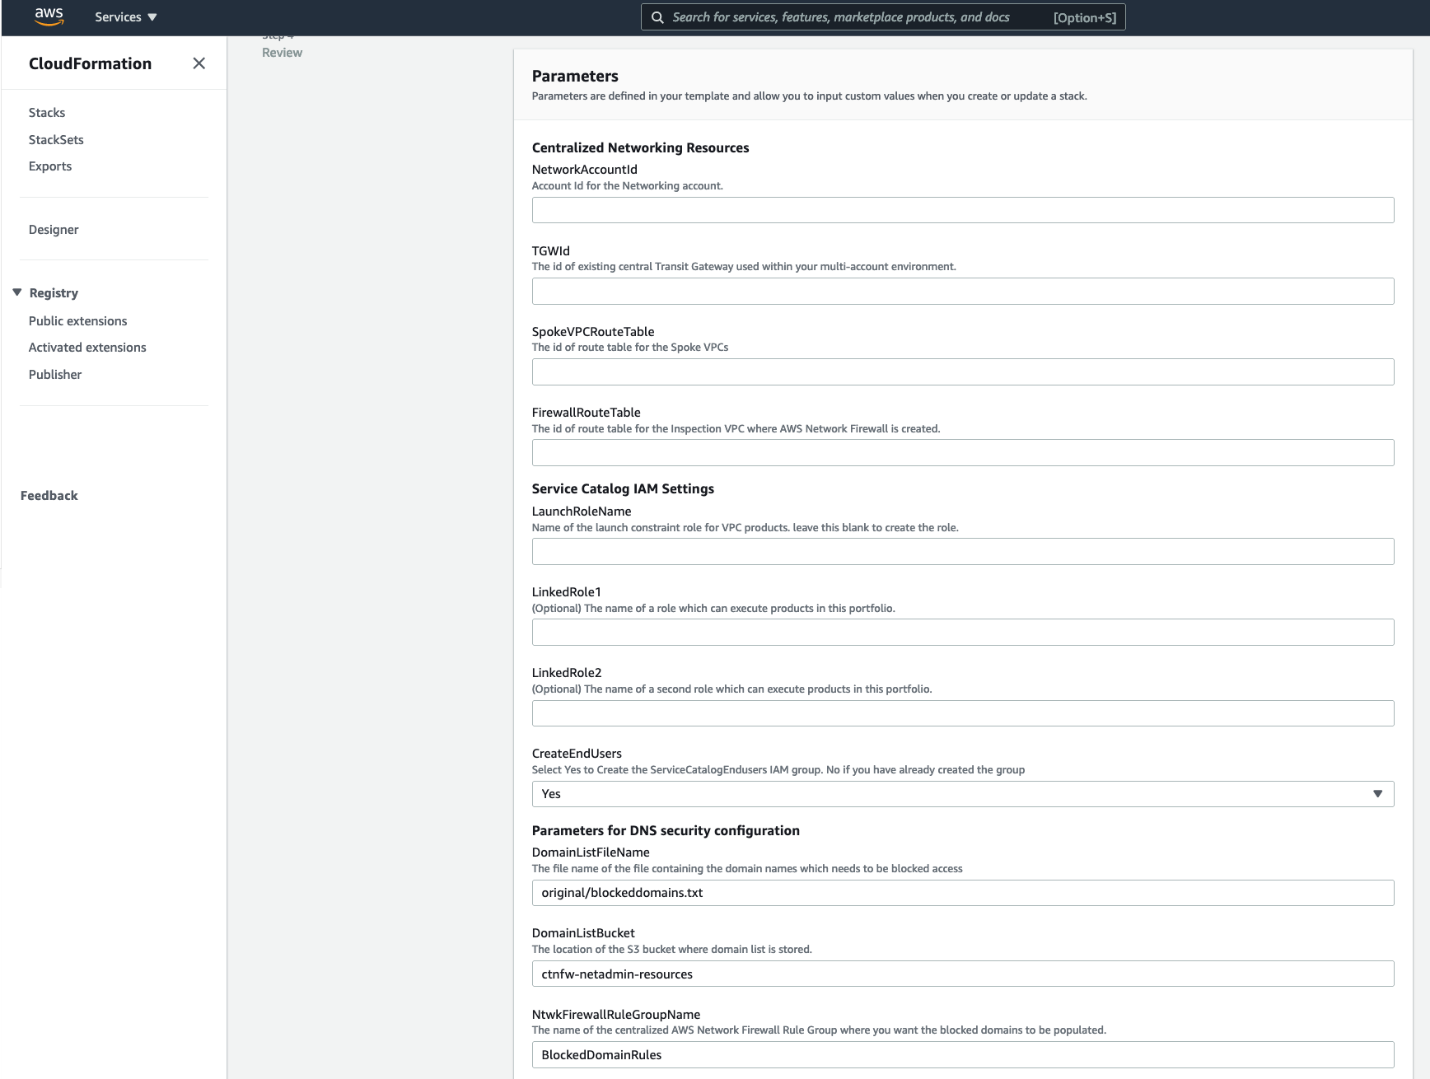This screenshot has height=1079, width=1430.
Task: View Public extensions
Action: pyautogui.click(x=78, y=320)
